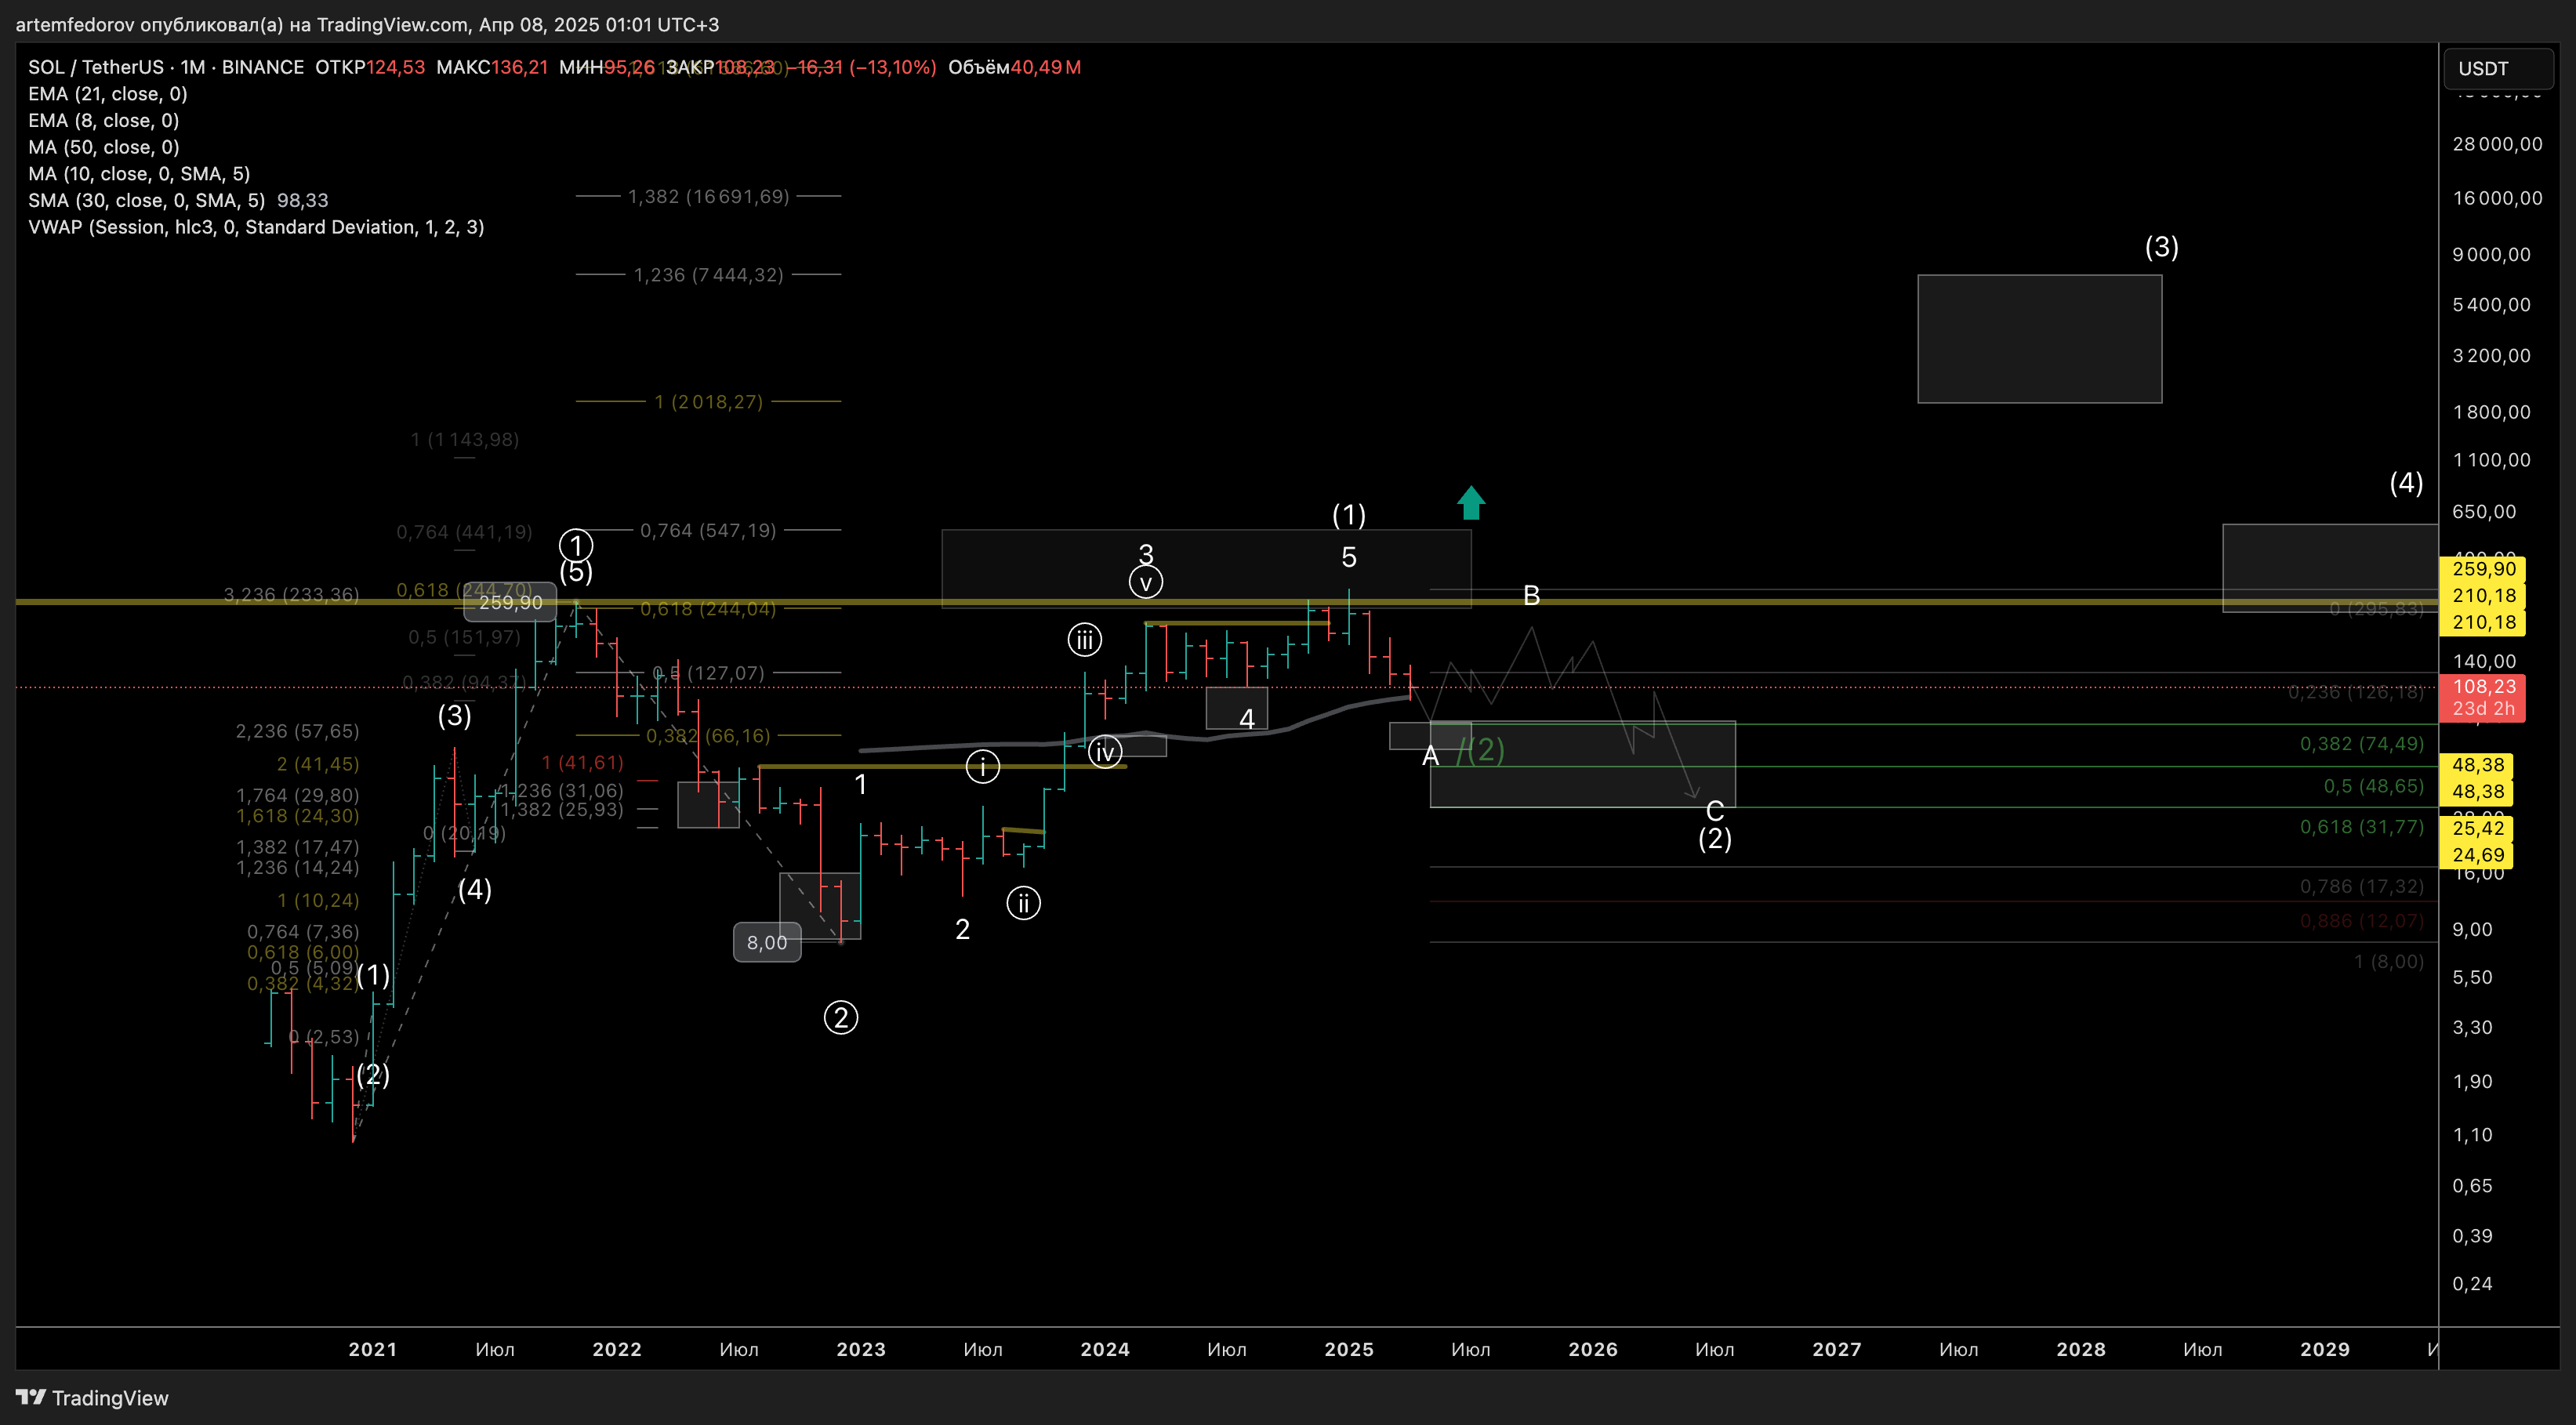Select the green up arrow marker

click(x=1471, y=503)
